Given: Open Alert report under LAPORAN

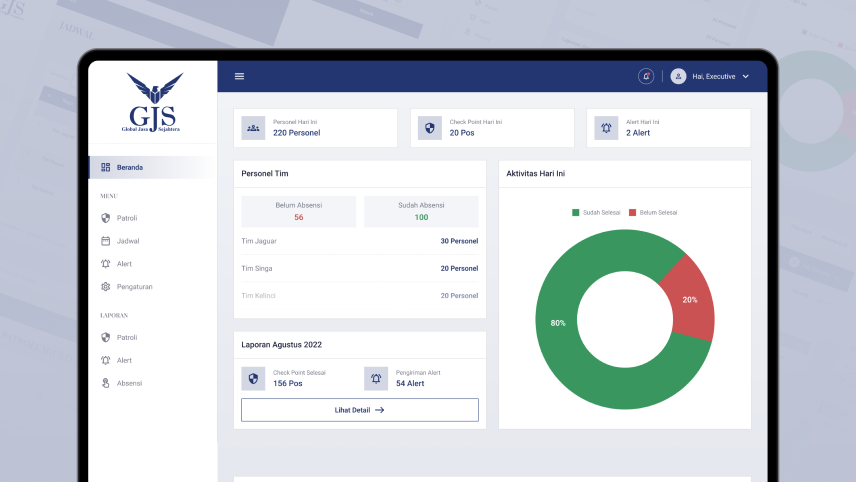Looking at the screenshot, I should pyautogui.click(x=124, y=360).
